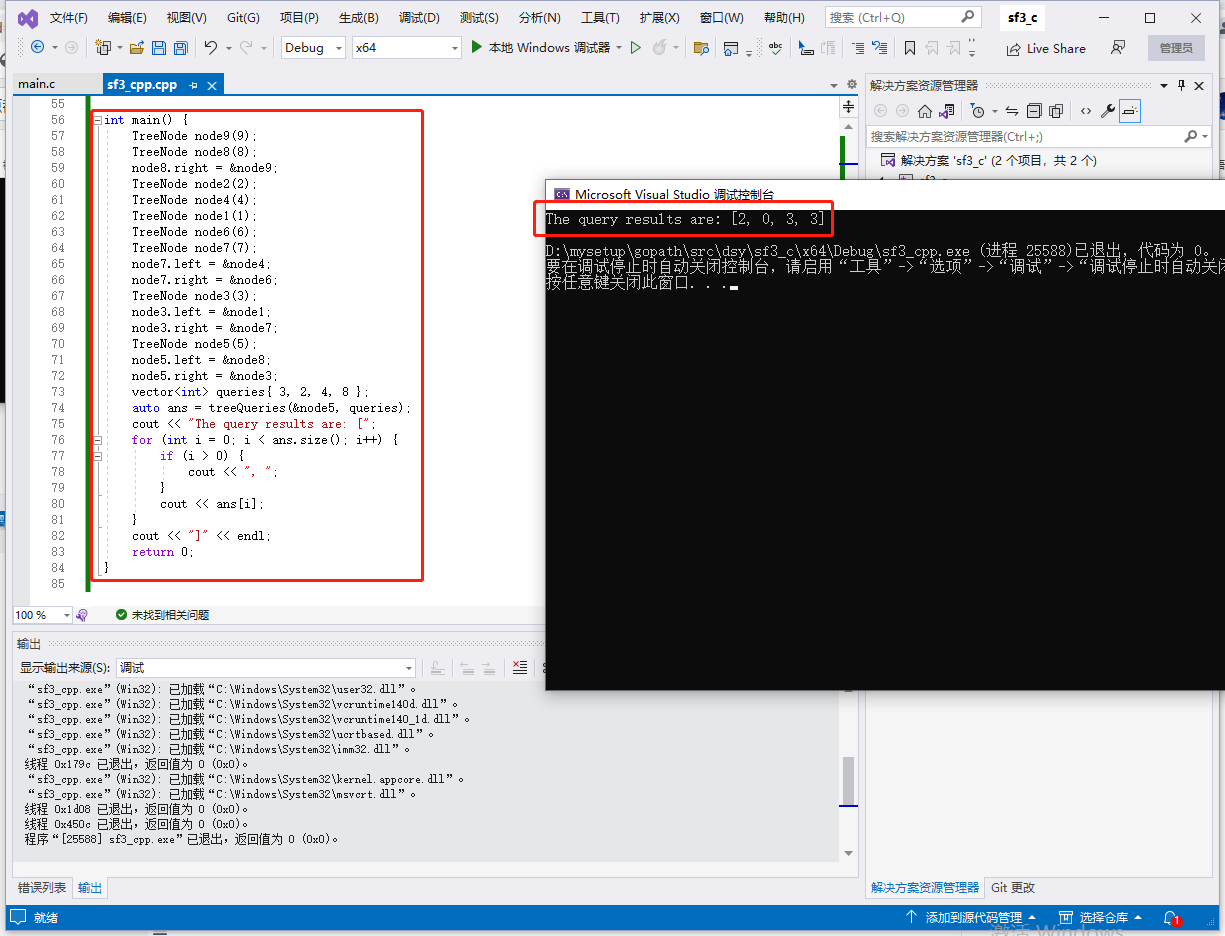Viewport: 1225px width, 936px height.
Task: Open Properties wrench icon in Solution Explorer
Action: (x=1108, y=111)
